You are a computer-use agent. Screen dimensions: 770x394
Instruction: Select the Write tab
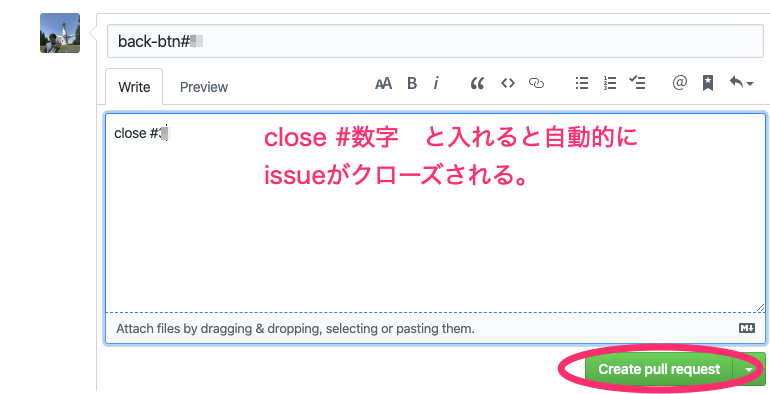click(134, 87)
